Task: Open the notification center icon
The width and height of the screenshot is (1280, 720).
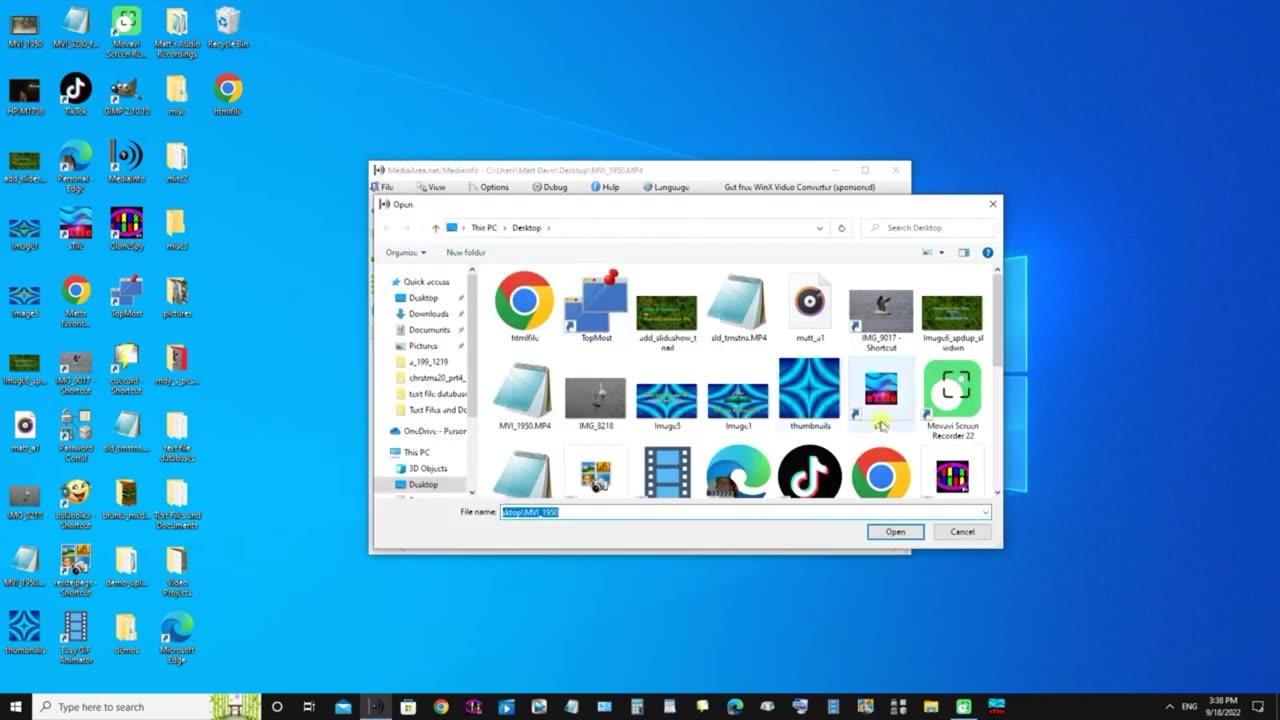Action: pos(1258,707)
